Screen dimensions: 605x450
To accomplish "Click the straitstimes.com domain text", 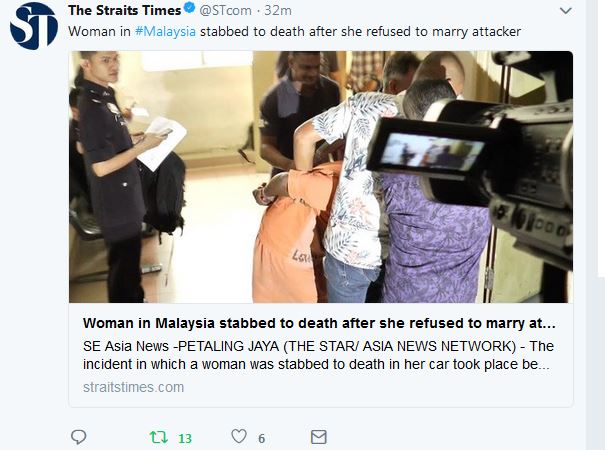I will (134, 387).
